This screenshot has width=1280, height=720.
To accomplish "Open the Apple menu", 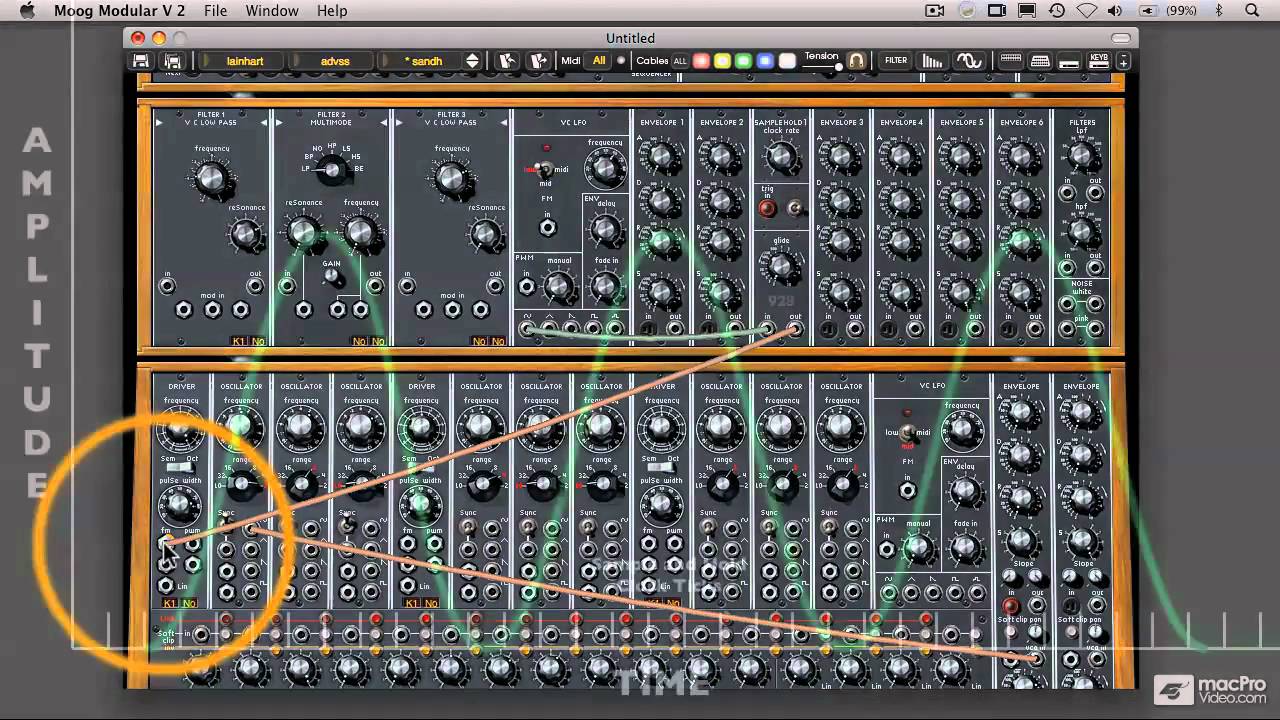I will click(x=27, y=10).
